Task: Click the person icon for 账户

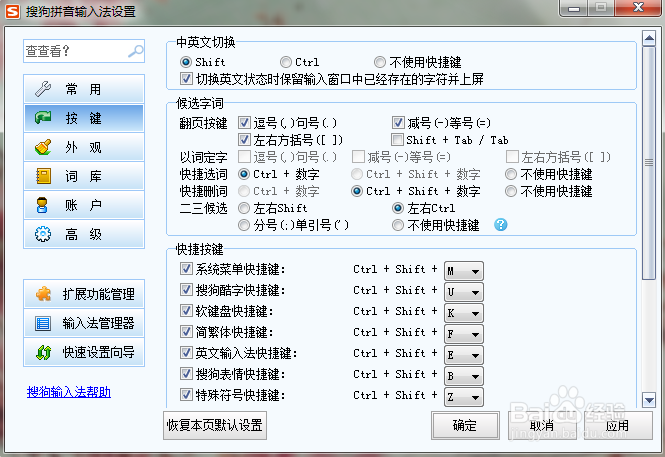Action: (x=43, y=206)
